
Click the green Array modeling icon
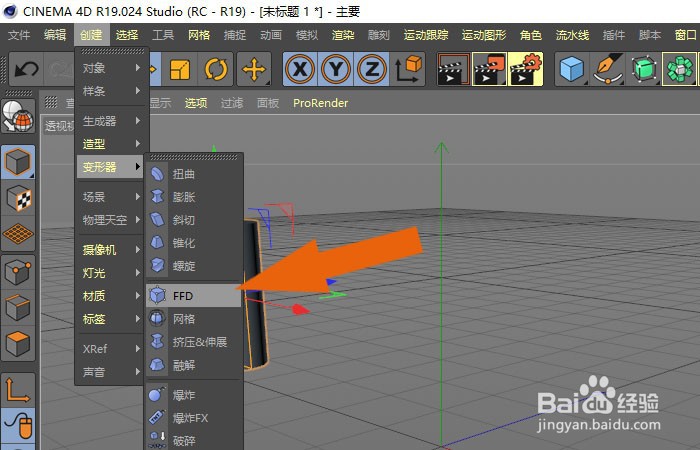click(679, 69)
